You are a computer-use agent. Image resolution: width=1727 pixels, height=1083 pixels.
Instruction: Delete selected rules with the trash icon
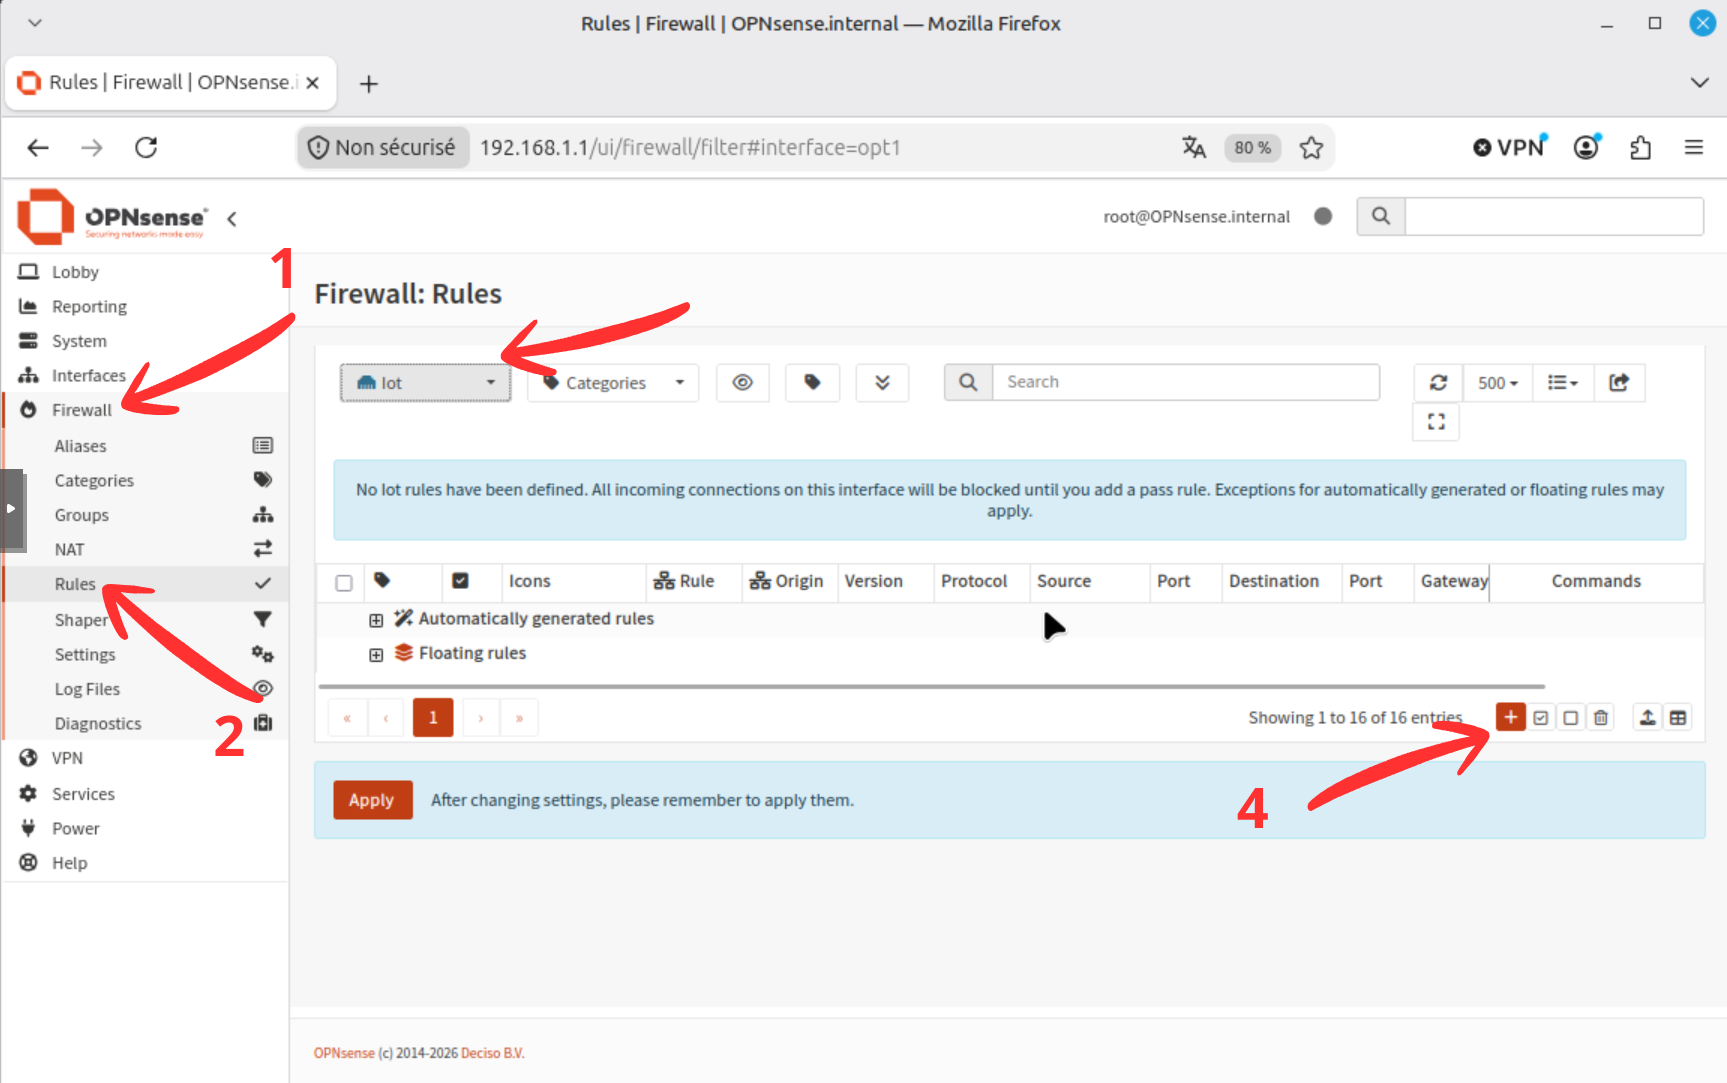1601,717
